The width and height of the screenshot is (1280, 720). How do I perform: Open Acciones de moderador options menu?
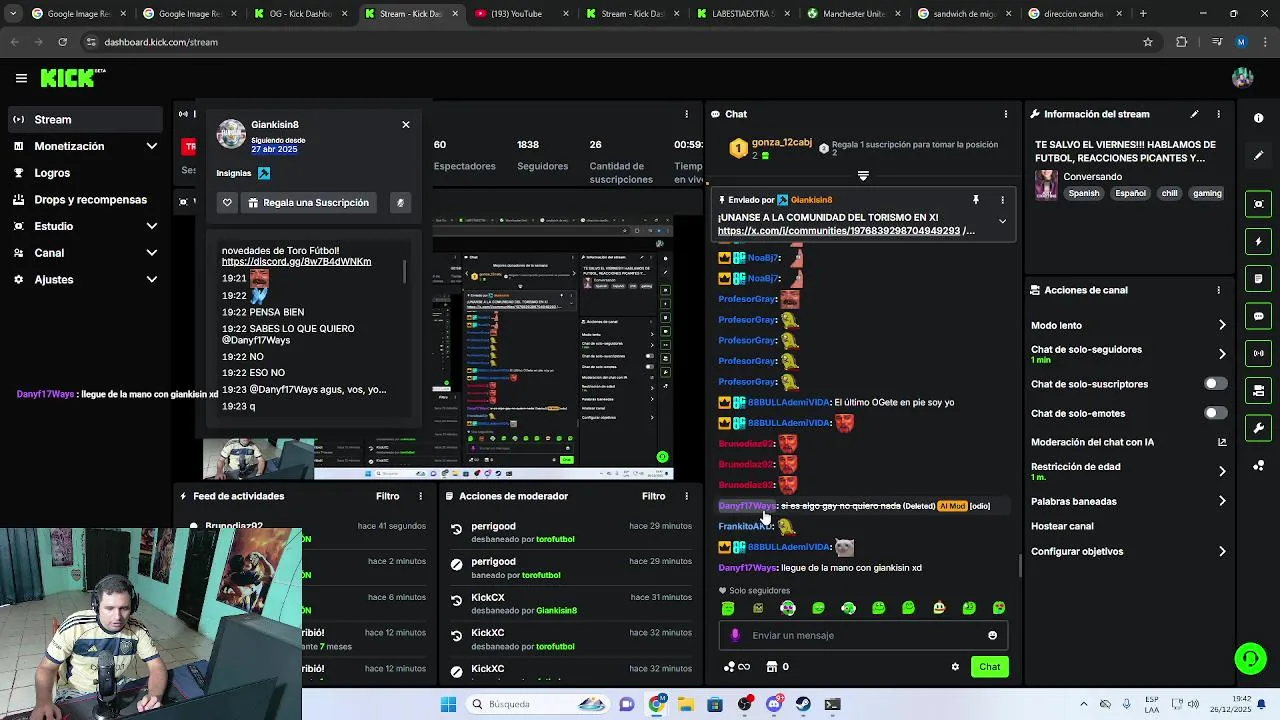click(686, 496)
